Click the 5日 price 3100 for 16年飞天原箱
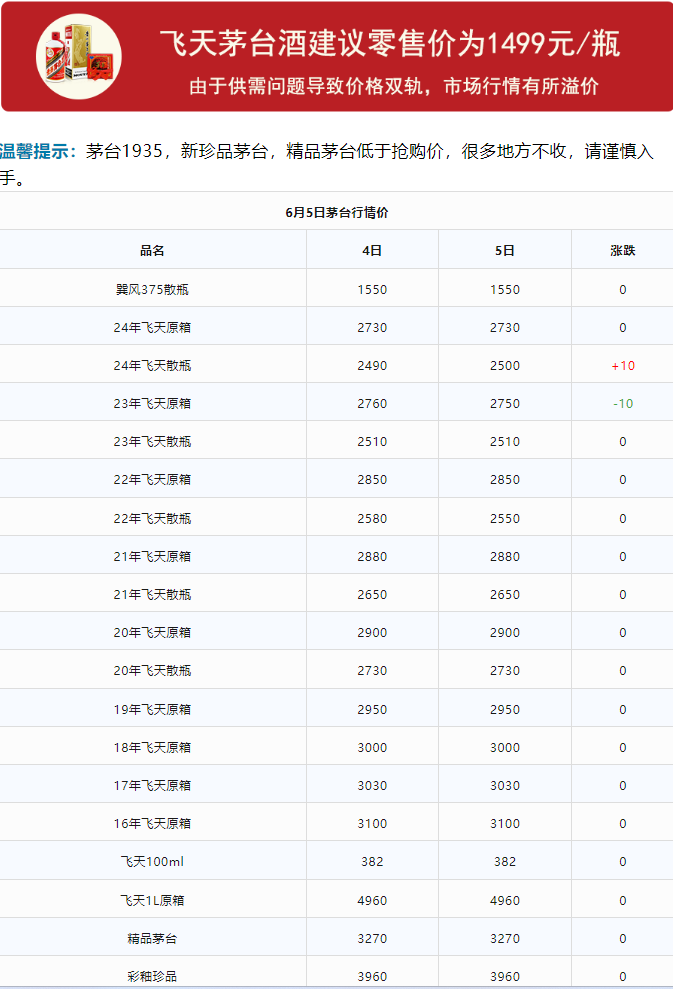Viewport: 673px width, 989px height. [505, 824]
